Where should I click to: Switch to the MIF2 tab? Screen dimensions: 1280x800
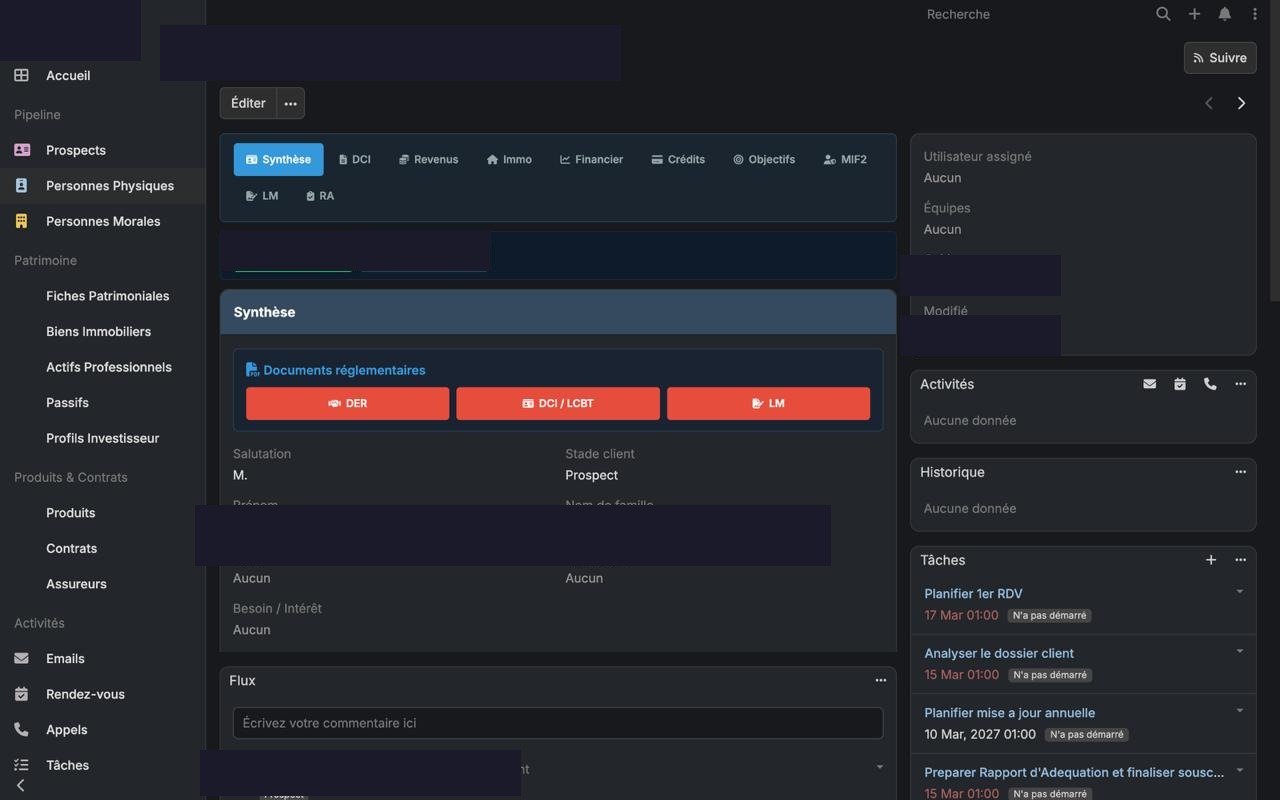tap(845, 159)
